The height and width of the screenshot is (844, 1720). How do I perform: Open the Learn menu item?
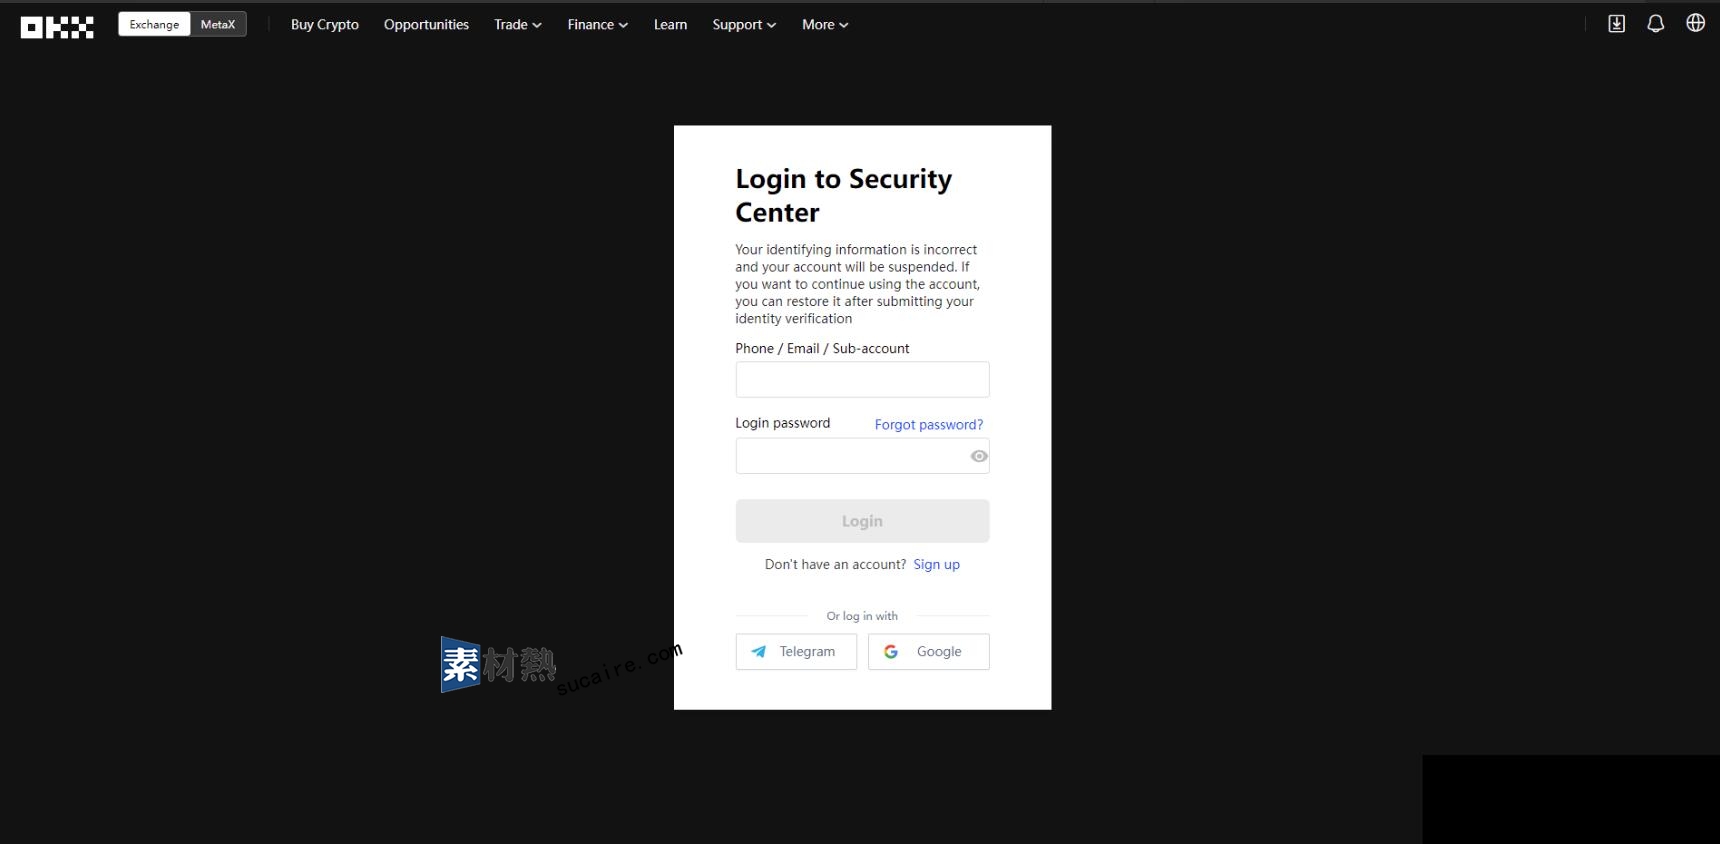[x=670, y=25]
